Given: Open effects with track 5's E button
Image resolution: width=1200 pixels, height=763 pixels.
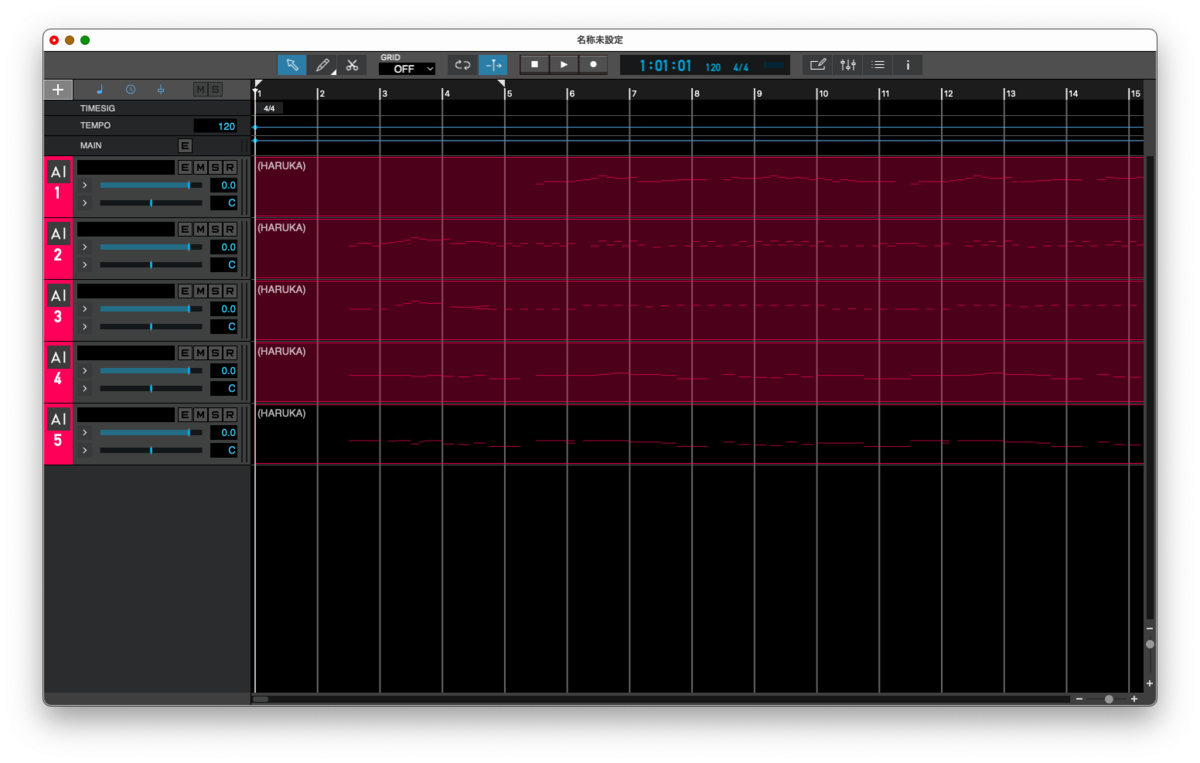Looking at the screenshot, I should point(185,415).
